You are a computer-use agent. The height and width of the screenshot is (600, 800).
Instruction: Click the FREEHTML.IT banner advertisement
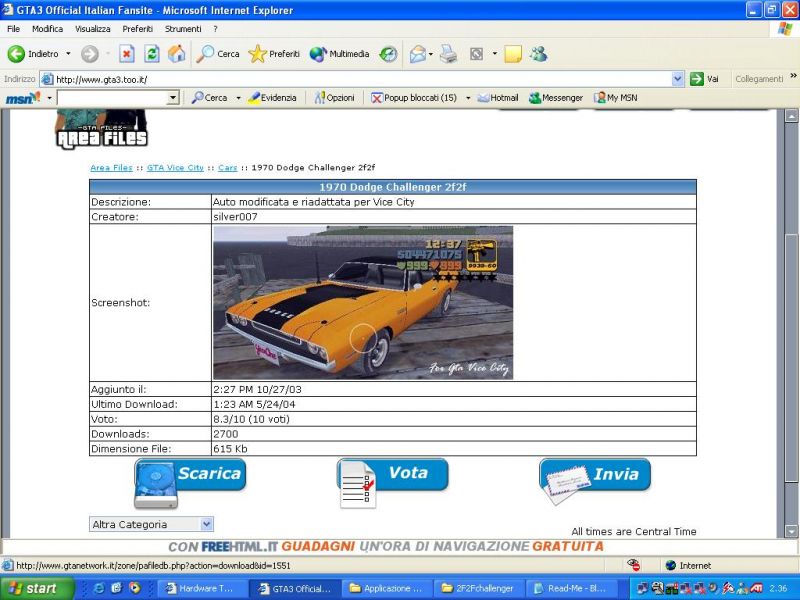[x=386, y=546]
